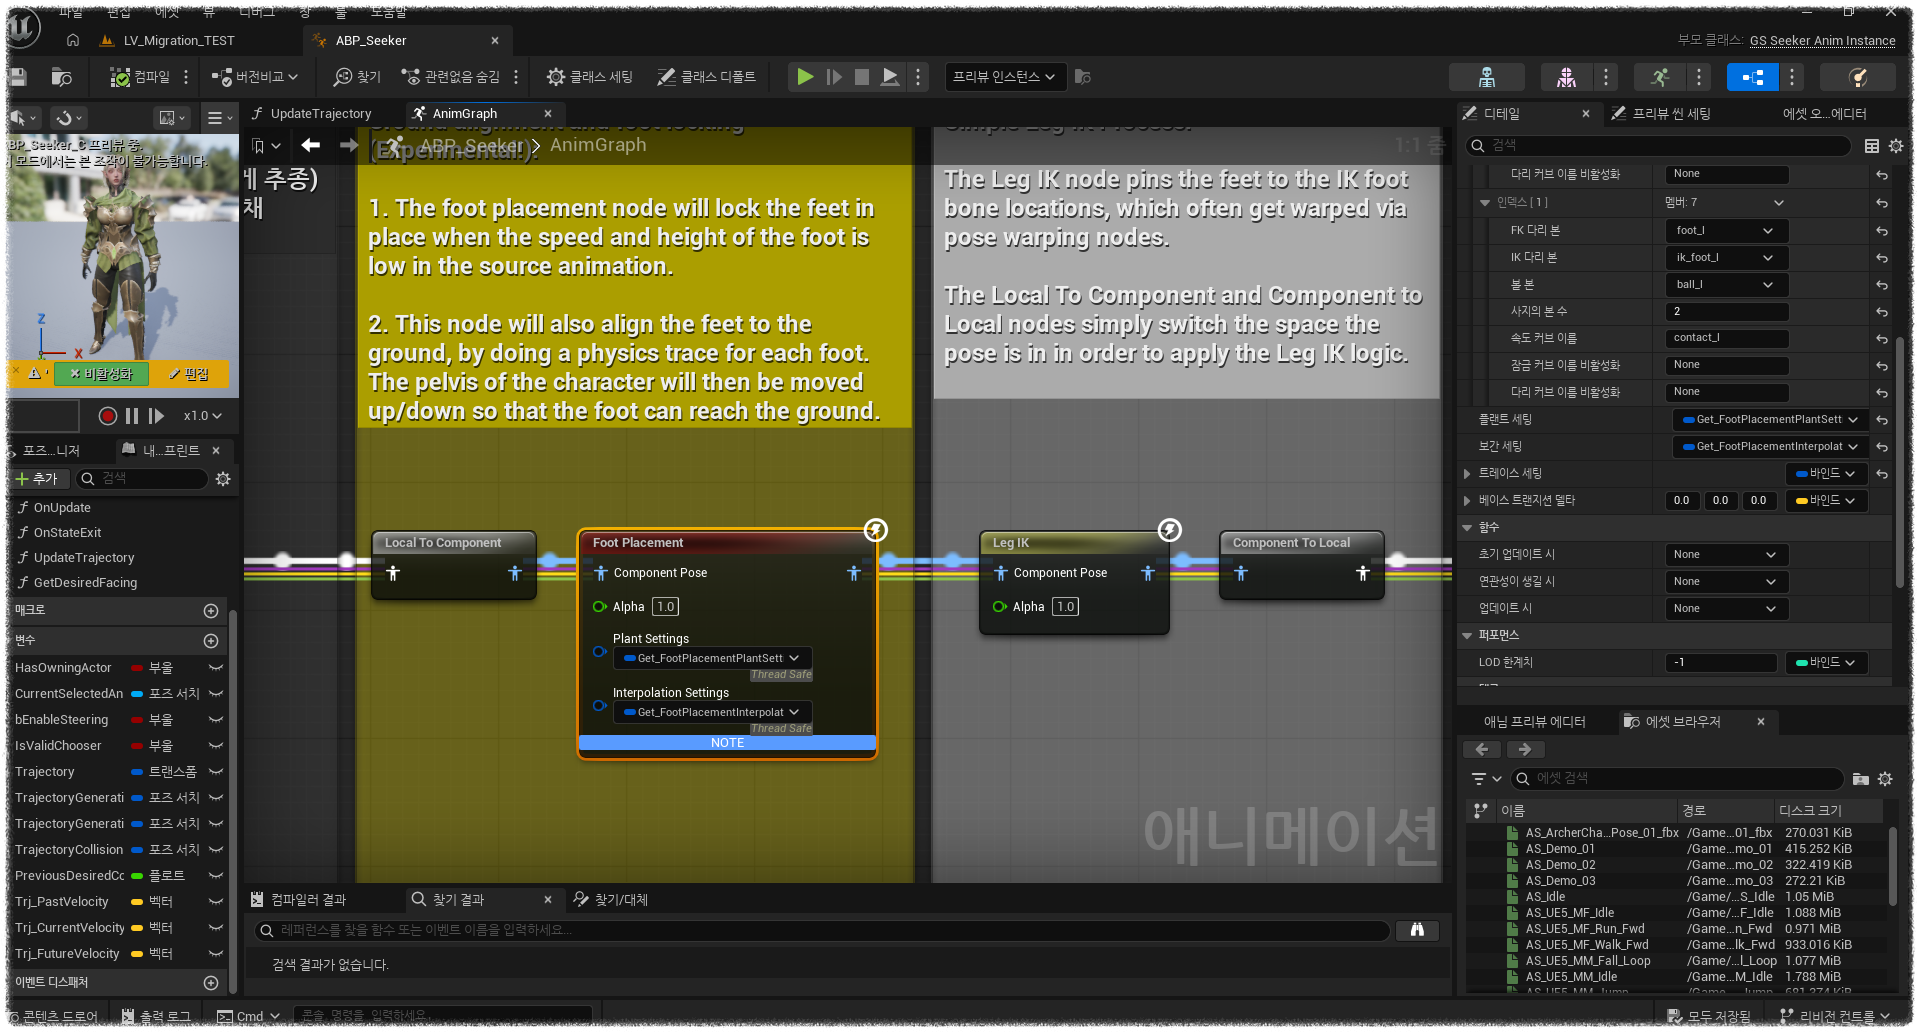Save the current asset with the floppy icon
This screenshot has width=1920, height=1032.
[x=17, y=77]
